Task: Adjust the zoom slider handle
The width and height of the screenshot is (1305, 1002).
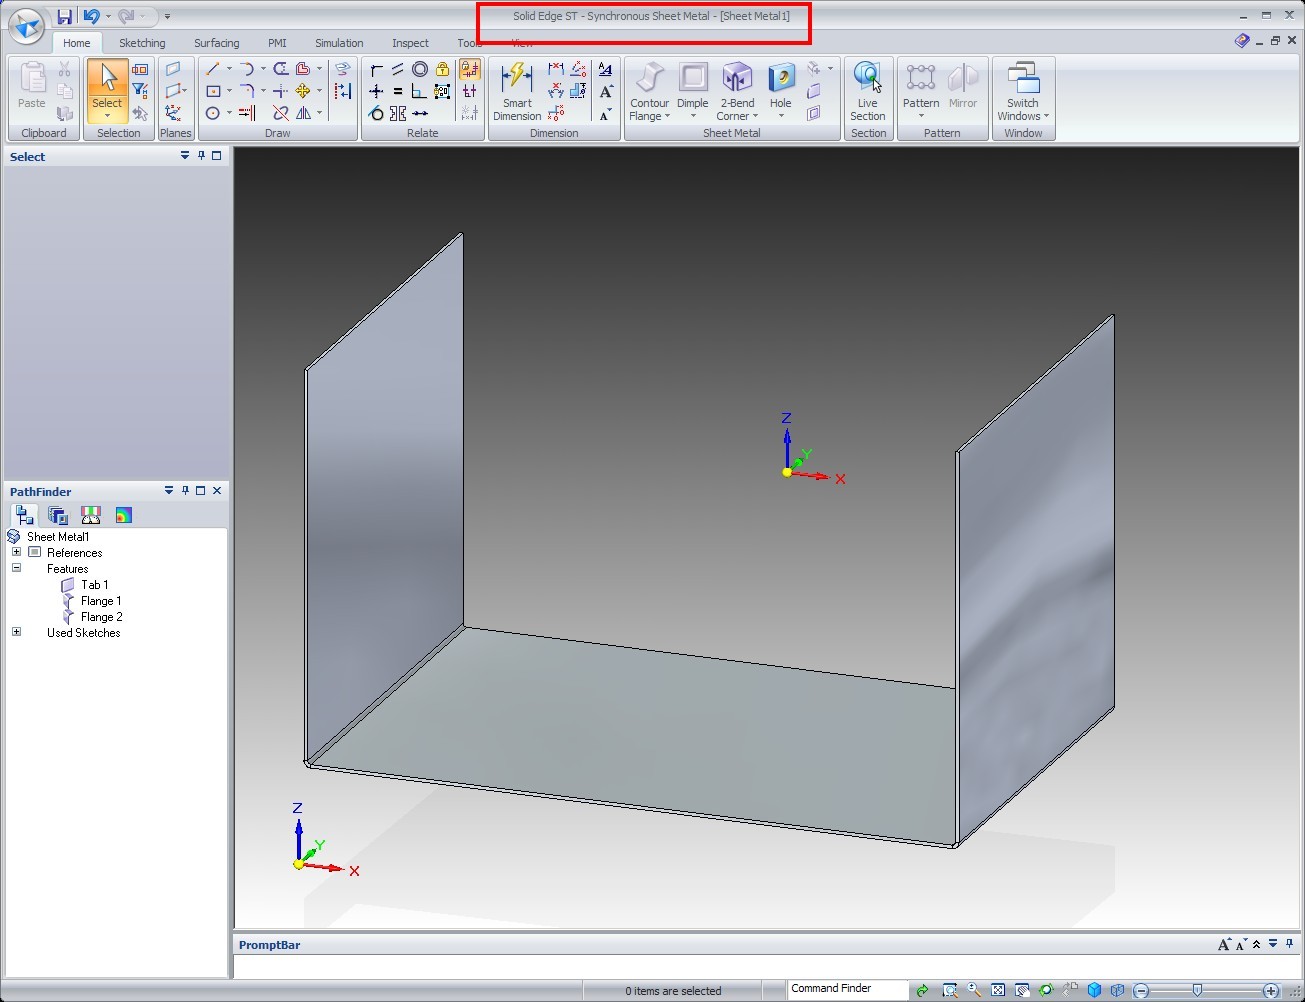Action: tap(1197, 991)
